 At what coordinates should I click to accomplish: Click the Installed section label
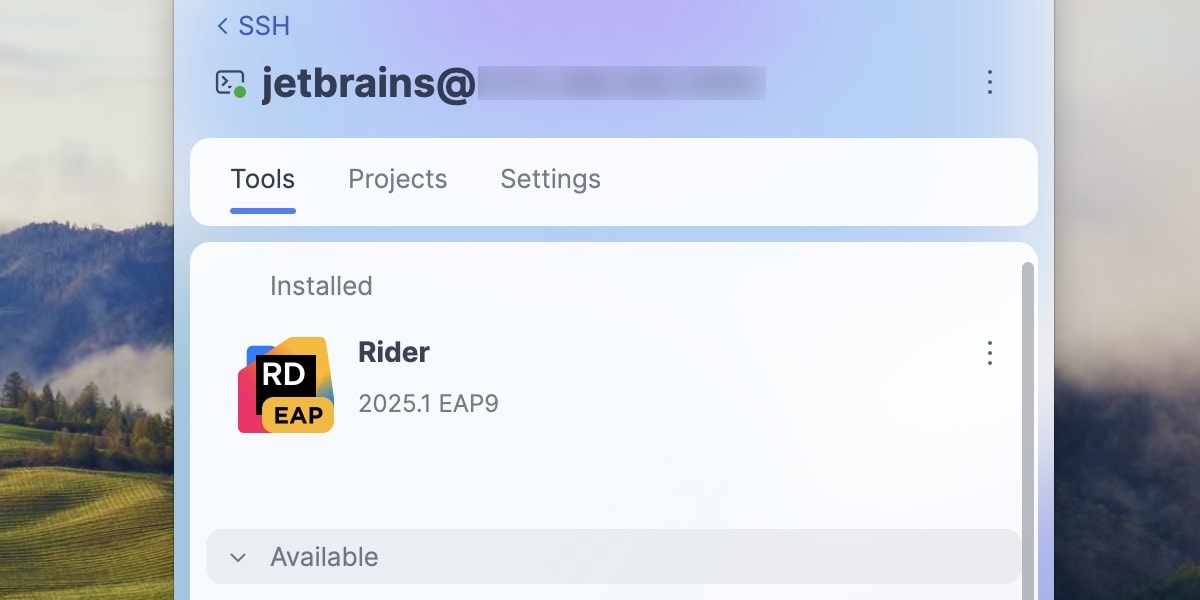coord(321,286)
